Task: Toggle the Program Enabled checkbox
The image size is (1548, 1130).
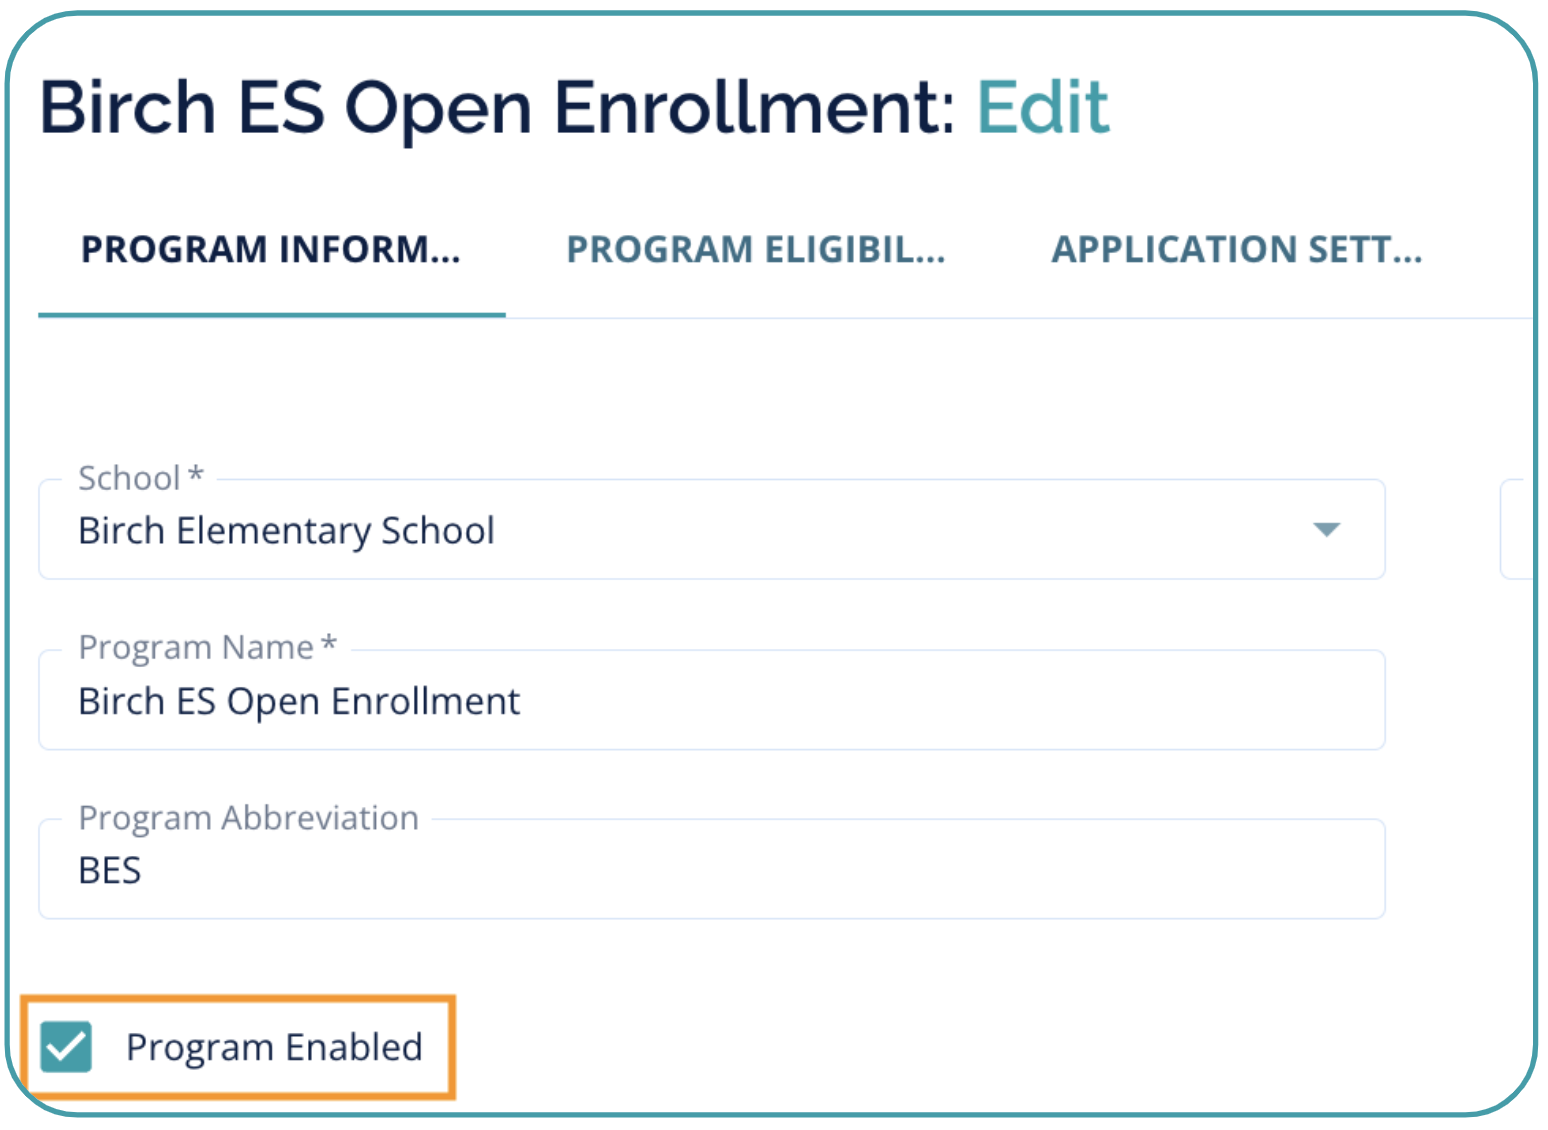Action: pyautogui.click(x=67, y=1047)
